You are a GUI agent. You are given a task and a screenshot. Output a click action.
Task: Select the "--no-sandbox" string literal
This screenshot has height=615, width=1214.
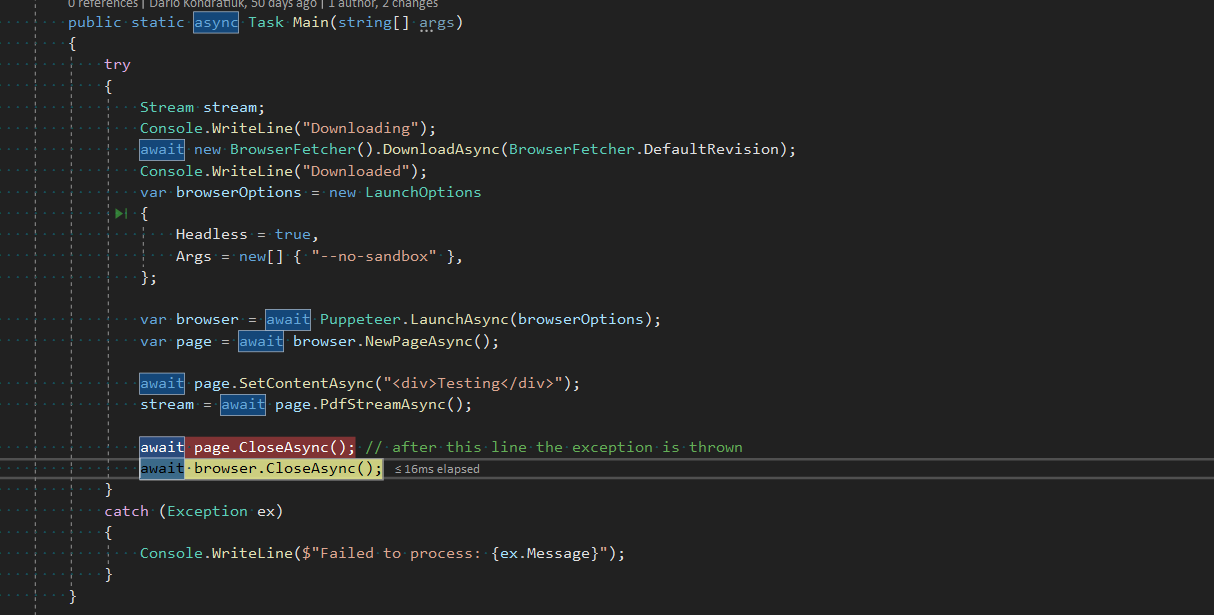click(x=374, y=255)
